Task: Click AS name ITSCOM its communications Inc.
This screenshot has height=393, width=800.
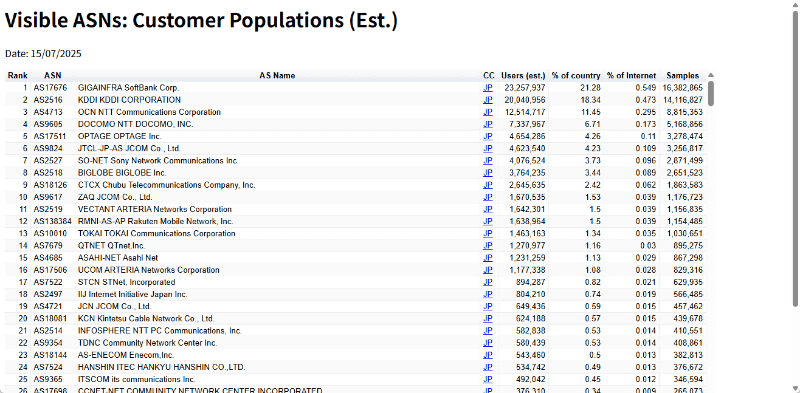Action: coord(137,380)
